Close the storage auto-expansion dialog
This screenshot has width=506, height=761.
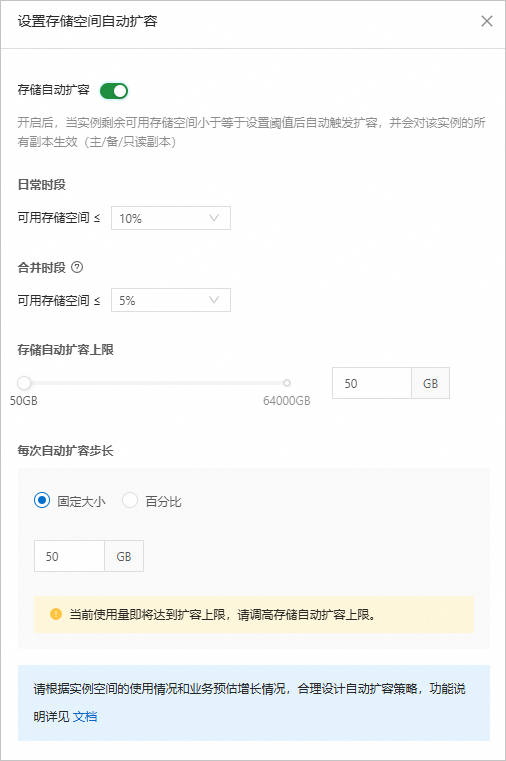coord(487,21)
